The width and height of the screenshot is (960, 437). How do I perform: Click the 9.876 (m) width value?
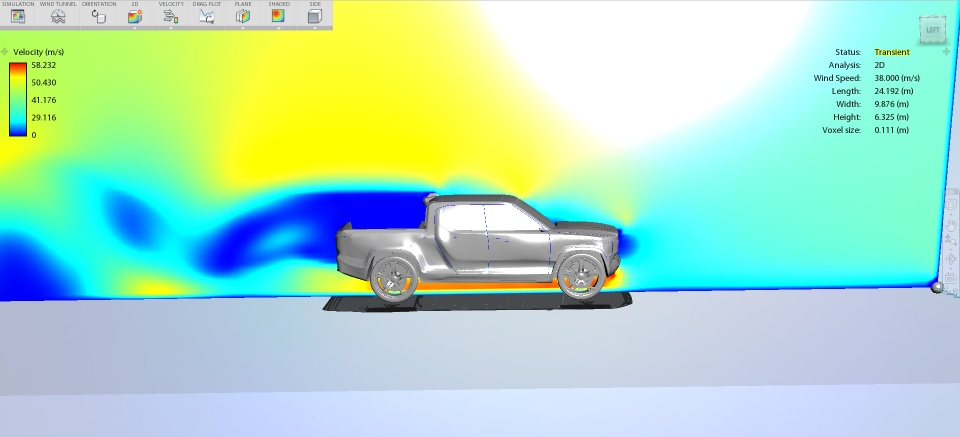tap(891, 104)
